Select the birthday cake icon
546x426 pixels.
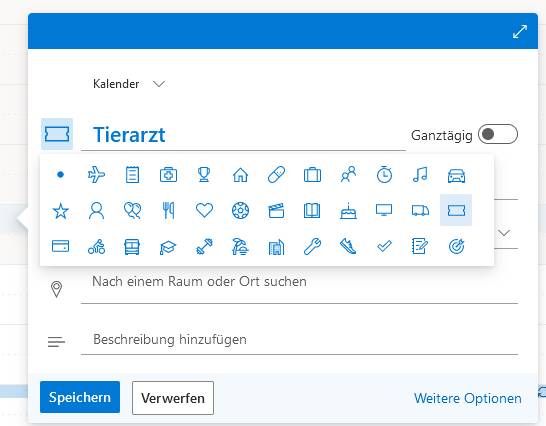click(x=348, y=210)
